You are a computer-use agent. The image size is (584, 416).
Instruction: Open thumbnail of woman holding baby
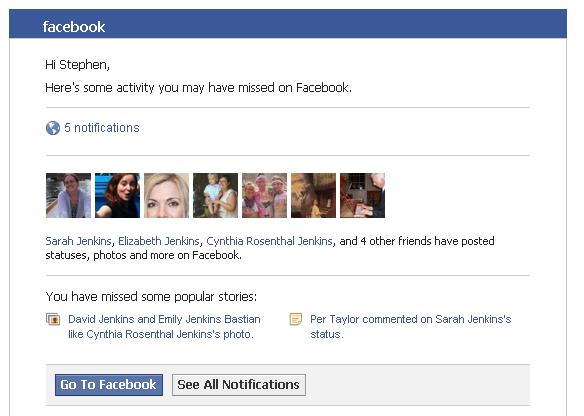(x=215, y=196)
